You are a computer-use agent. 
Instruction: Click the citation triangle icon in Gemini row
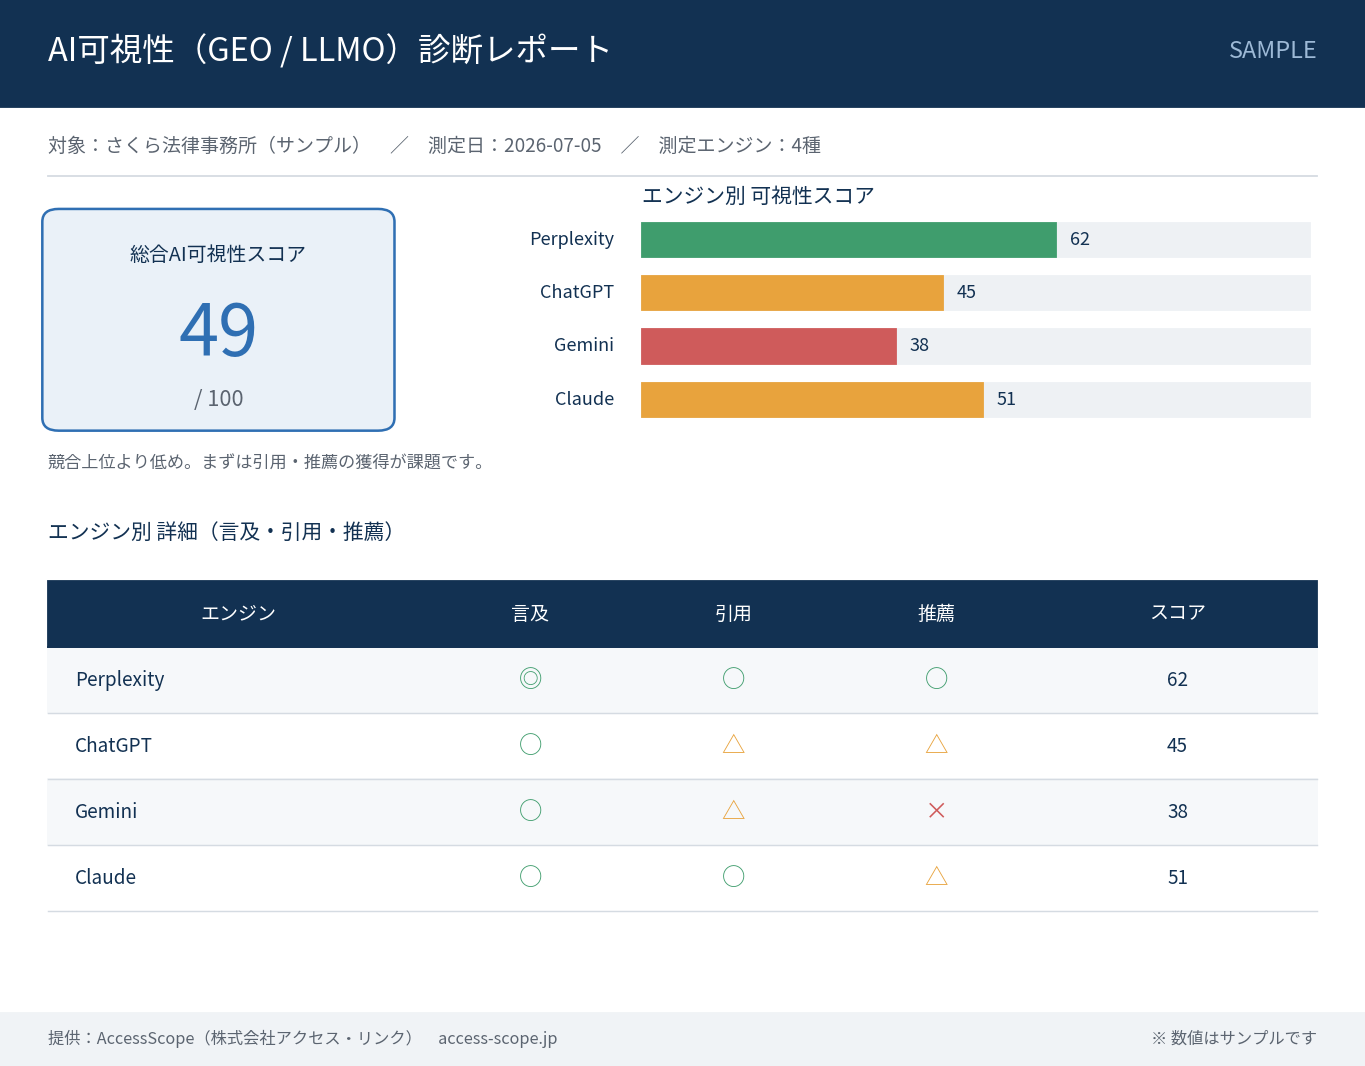coord(734,810)
